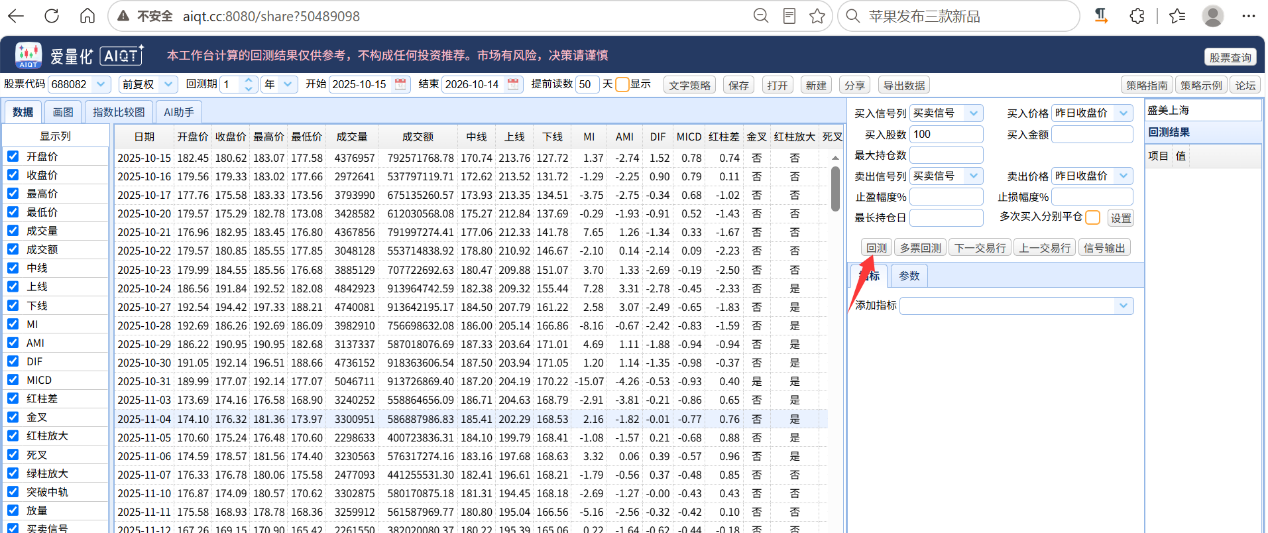Click the 多票回测 button

pyautogui.click(x=919, y=248)
